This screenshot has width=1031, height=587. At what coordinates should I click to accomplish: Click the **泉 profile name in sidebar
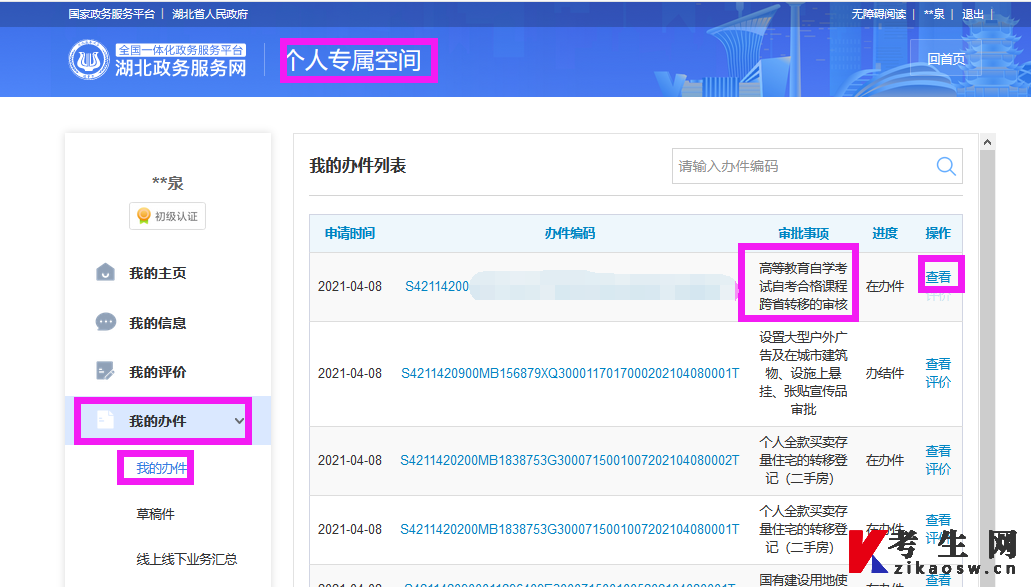168,183
